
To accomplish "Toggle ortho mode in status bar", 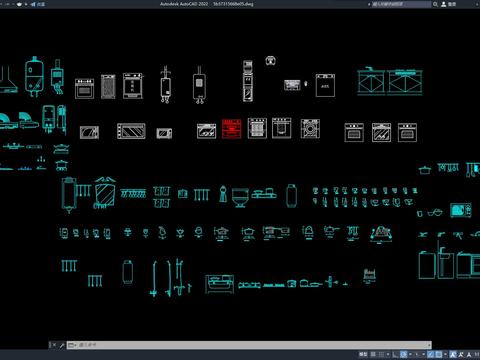I will pos(395,354).
